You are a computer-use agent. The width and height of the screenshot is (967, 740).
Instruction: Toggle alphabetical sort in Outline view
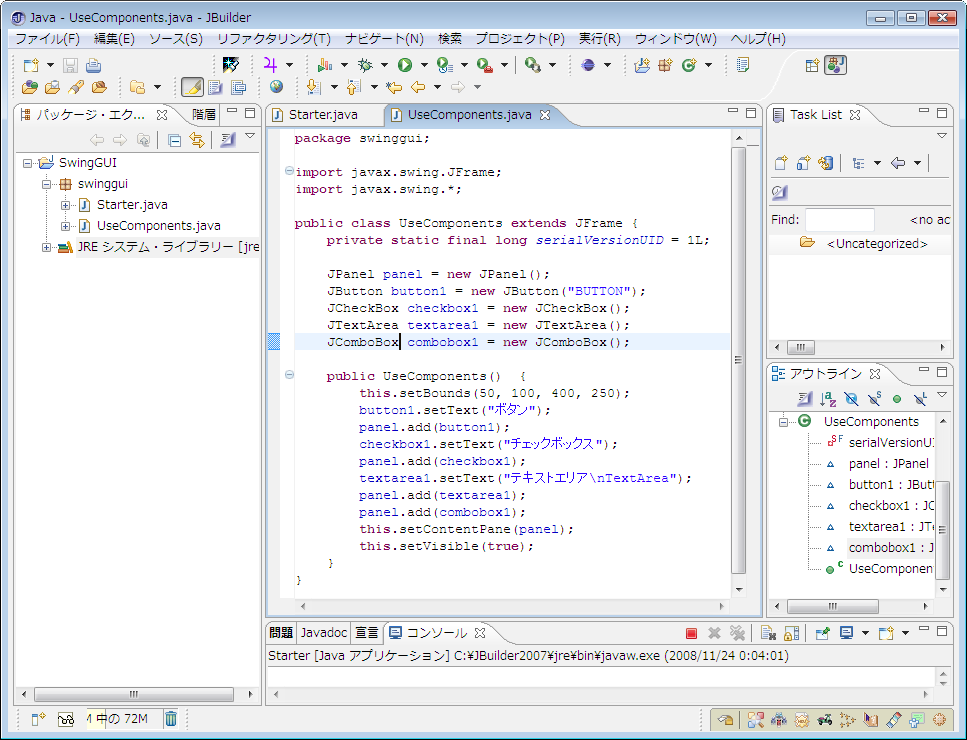828,398
